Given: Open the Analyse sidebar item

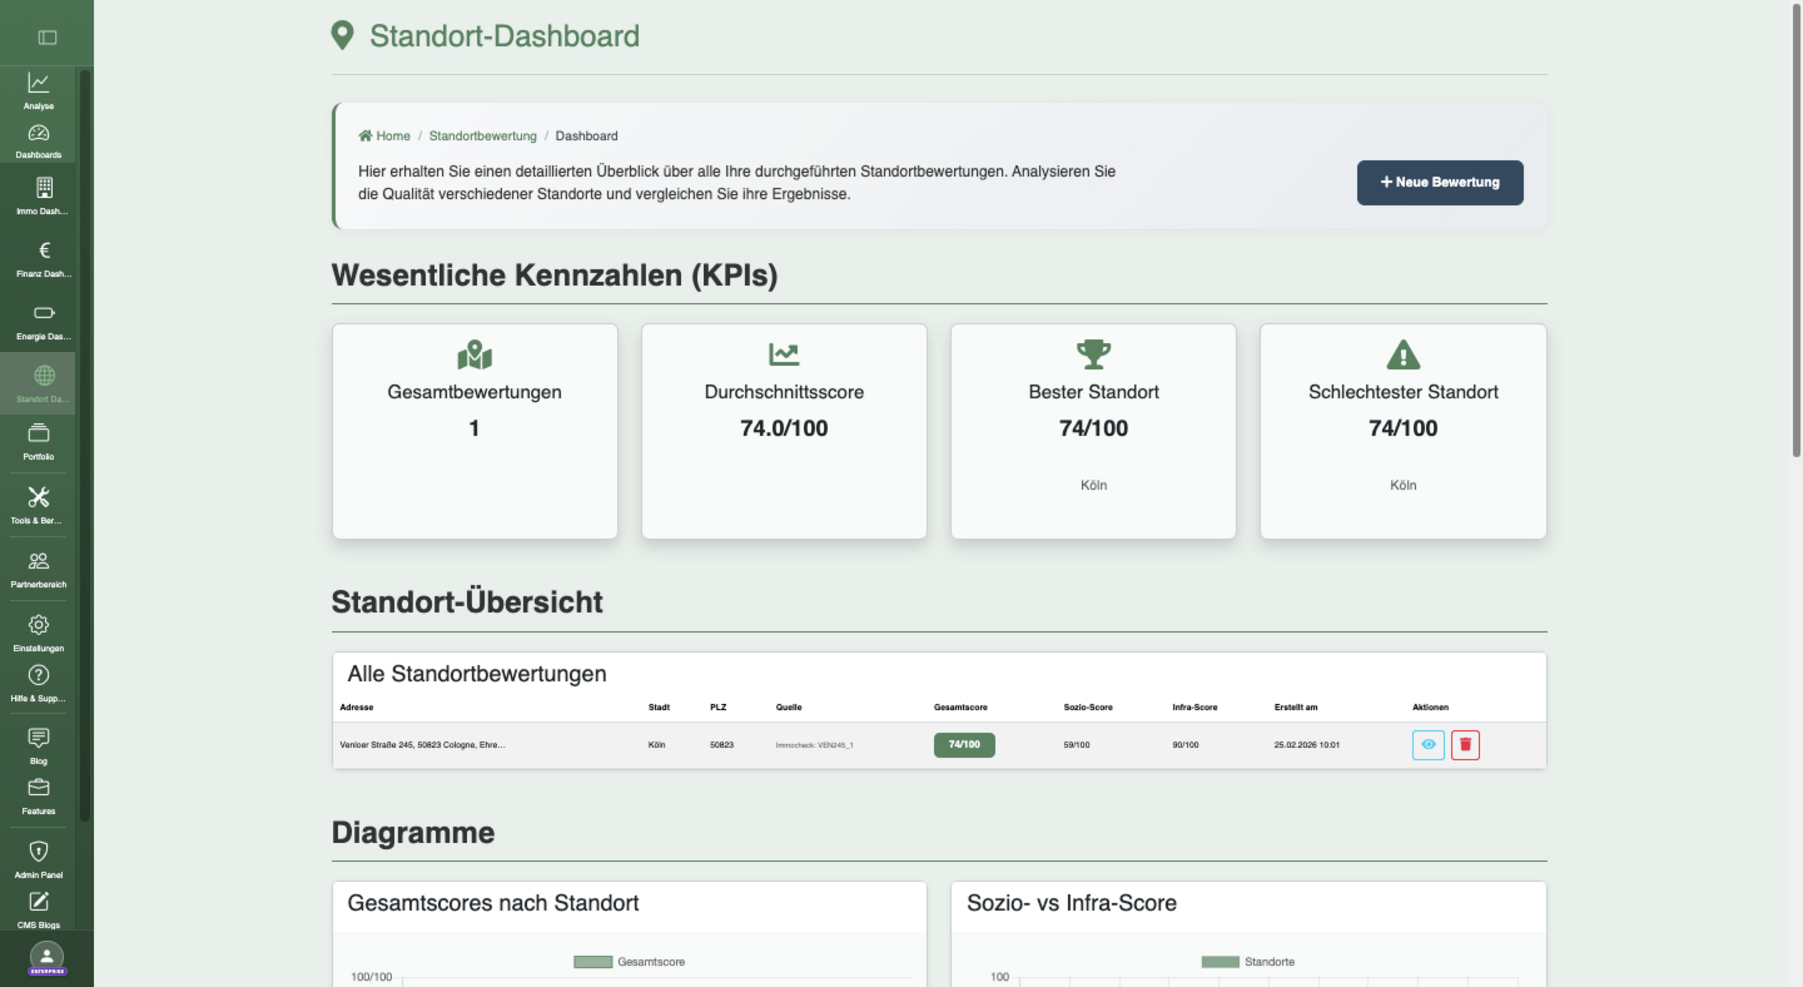Looking at the screenshot, I should click(38, 91).
